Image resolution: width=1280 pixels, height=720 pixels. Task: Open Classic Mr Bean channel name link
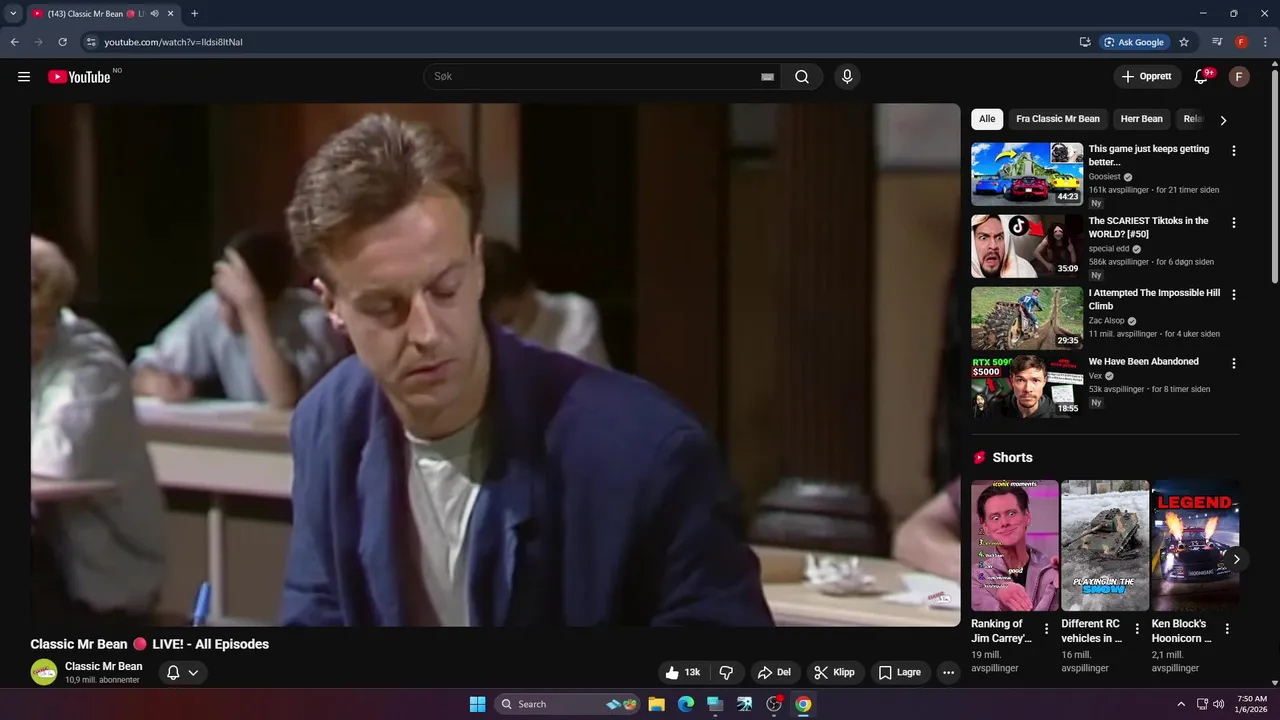(104, 666)
